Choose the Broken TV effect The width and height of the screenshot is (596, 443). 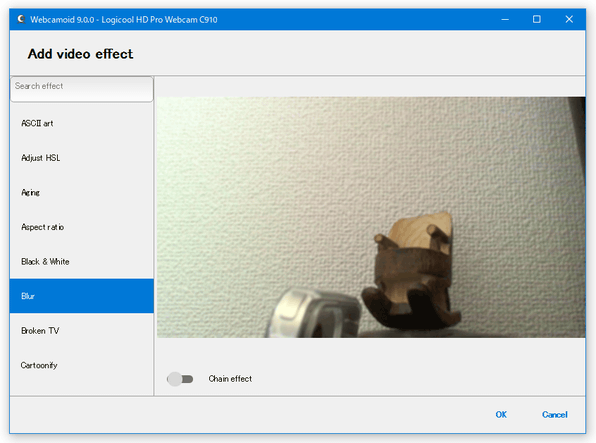pos(82,330)
